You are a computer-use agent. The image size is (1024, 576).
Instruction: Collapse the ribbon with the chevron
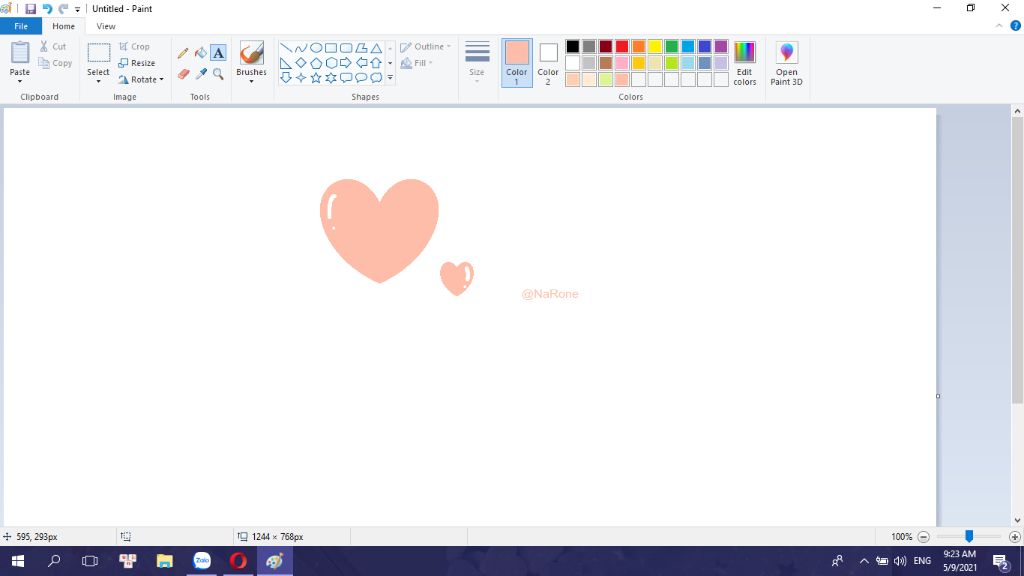click(999, 26)
